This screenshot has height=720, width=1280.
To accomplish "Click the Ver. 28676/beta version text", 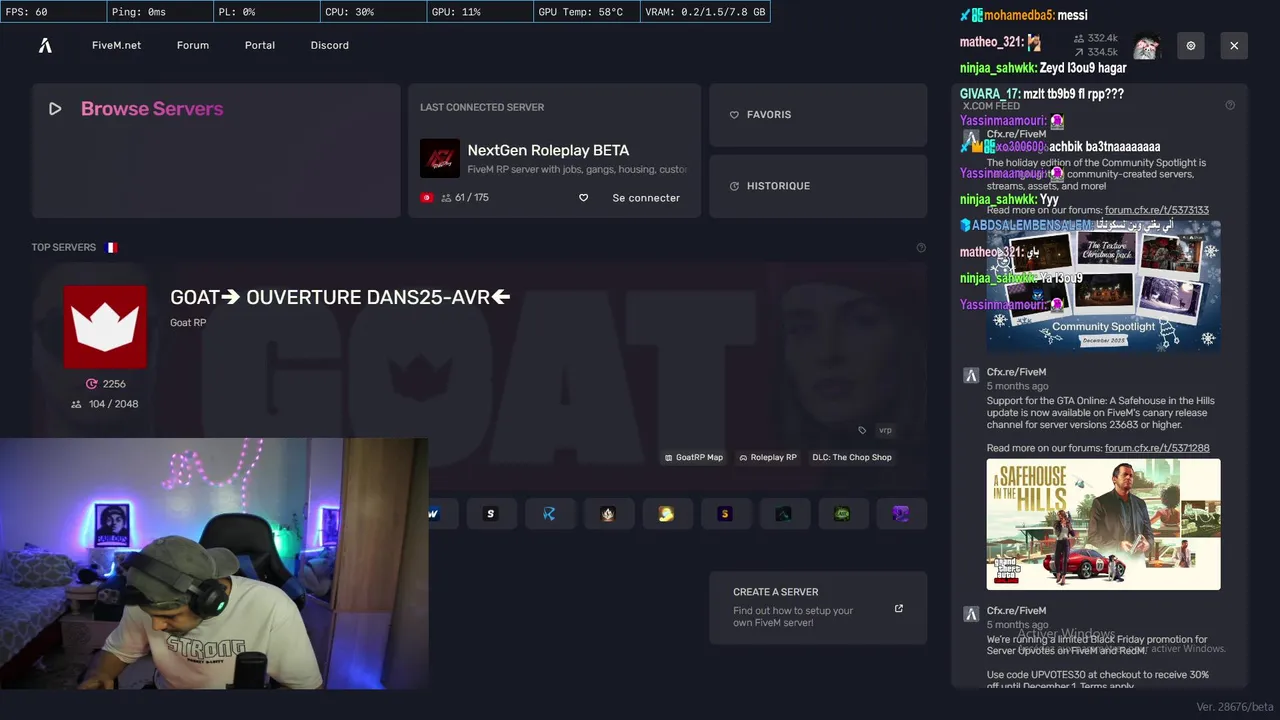I will click(x=1235, y=707).
